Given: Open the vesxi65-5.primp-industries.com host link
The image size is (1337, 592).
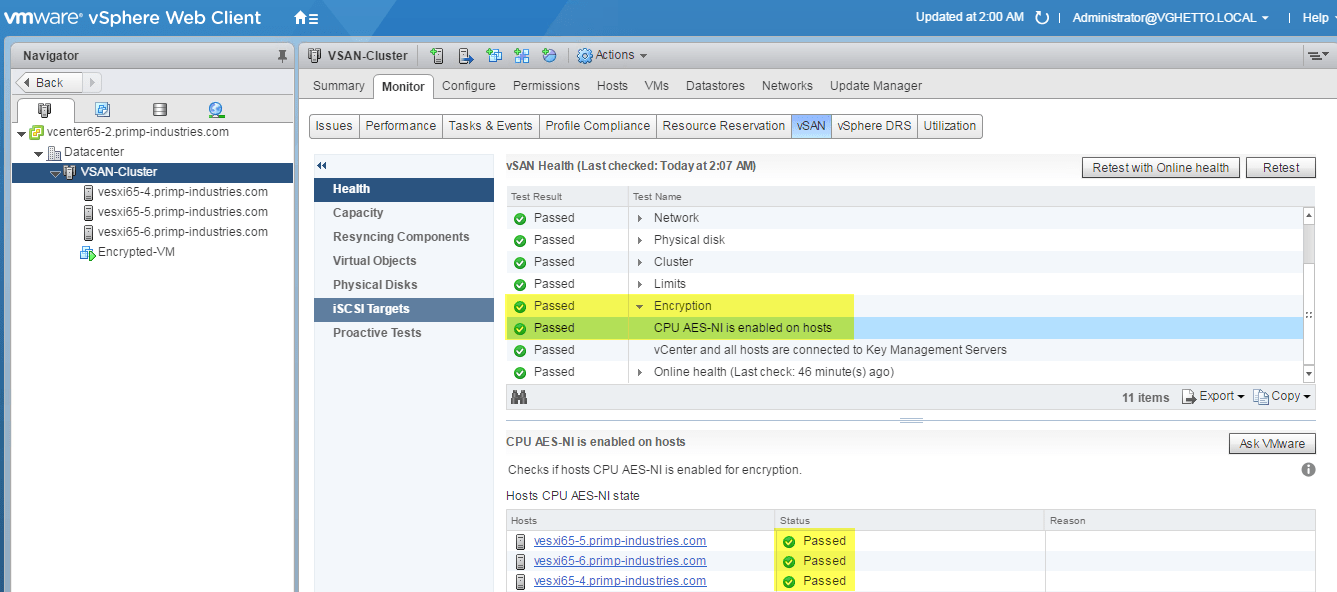Looking at the screenshot, I should [x=620, y=541].
